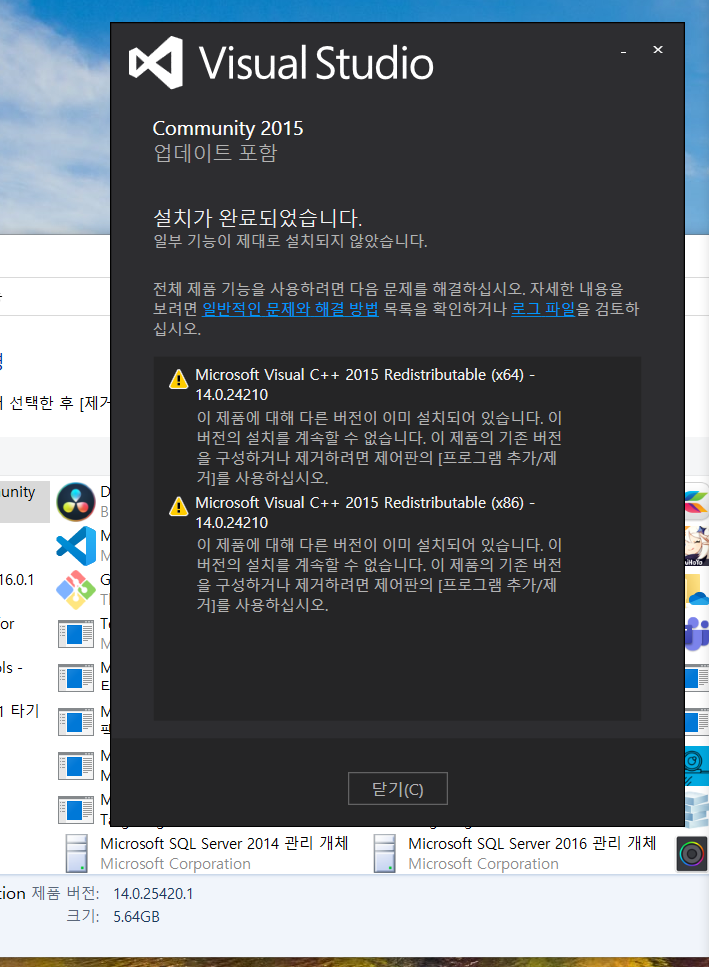Click the size value 5.64GB
Image resolution: width=709 pixels, height=967 pixels.
click(136, 917)
